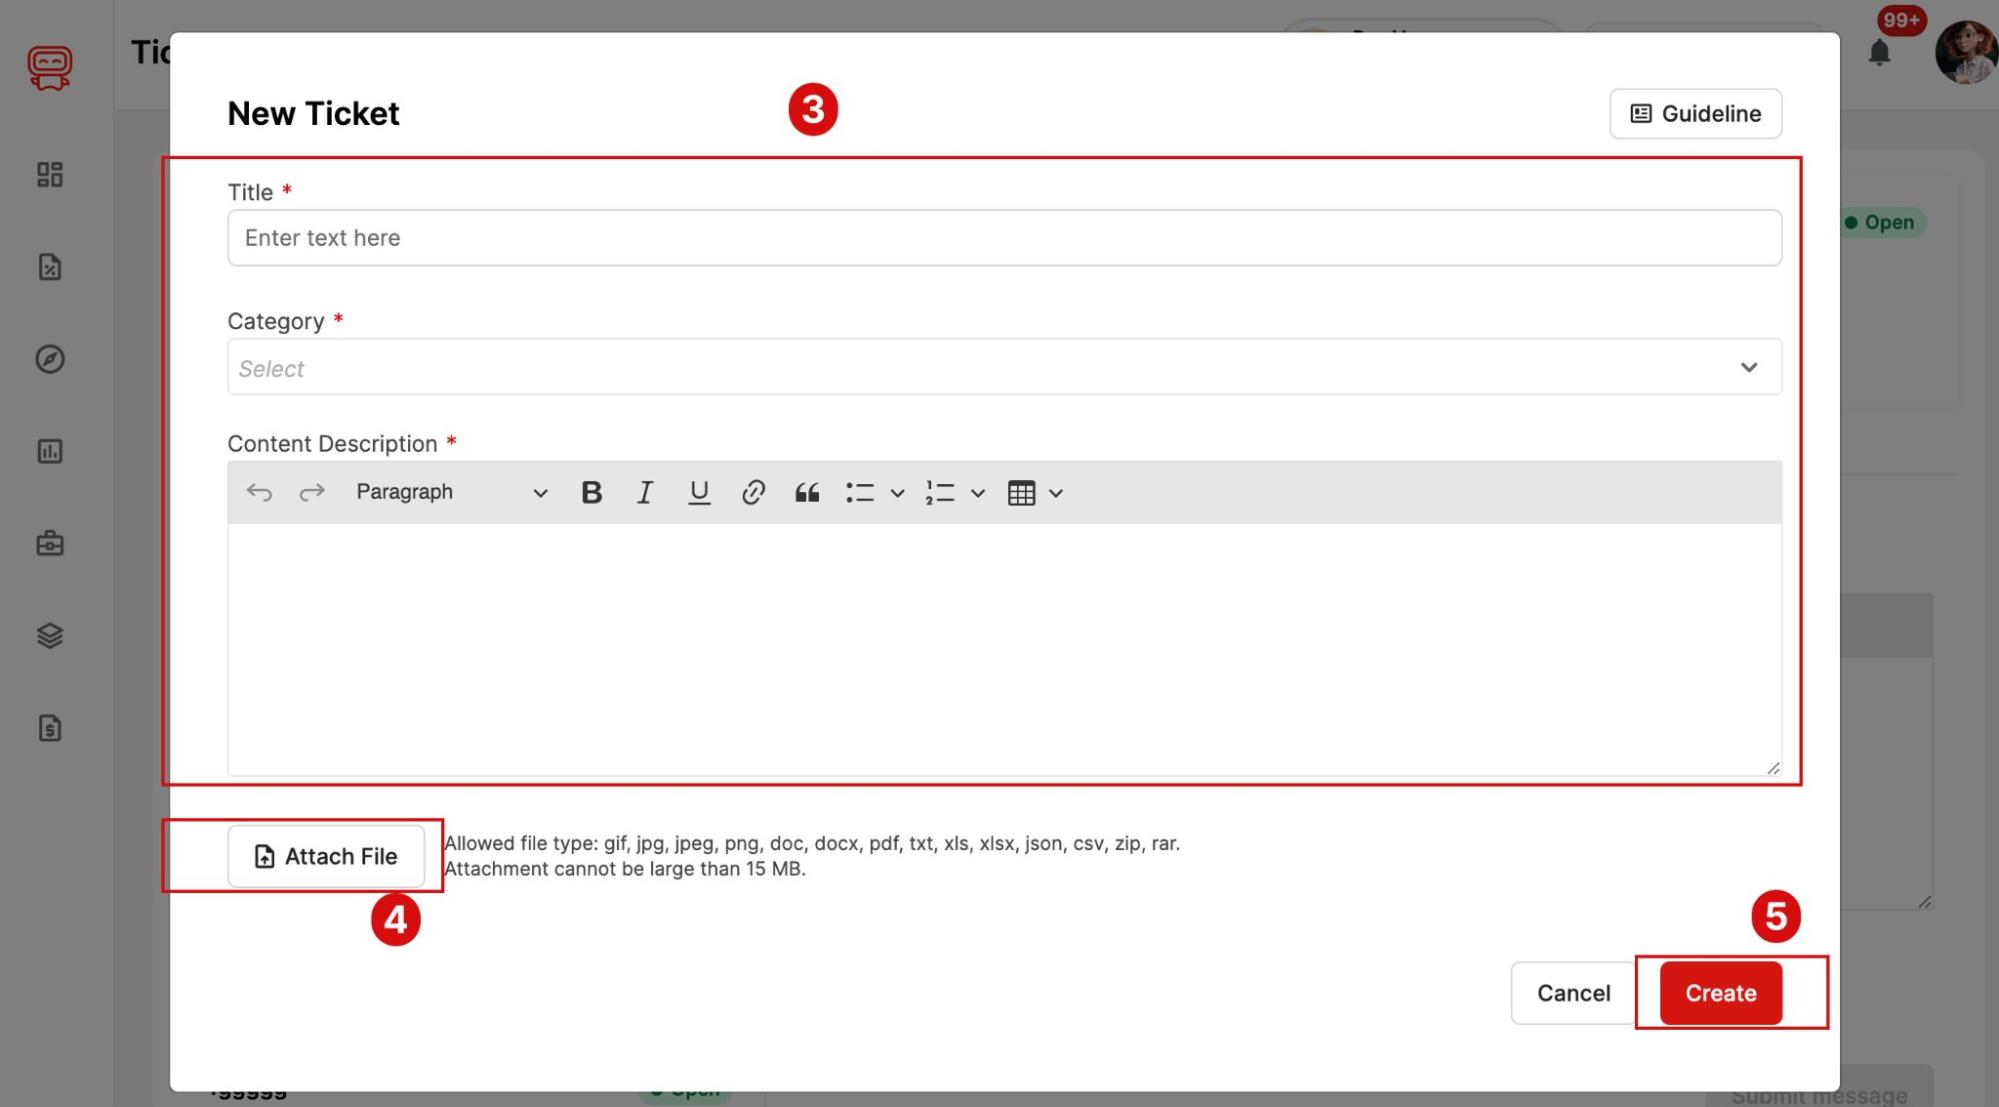Screen dimensions: 1999x1107
Task: Expand the insert table options chevron
Action: pos(1057,491)
